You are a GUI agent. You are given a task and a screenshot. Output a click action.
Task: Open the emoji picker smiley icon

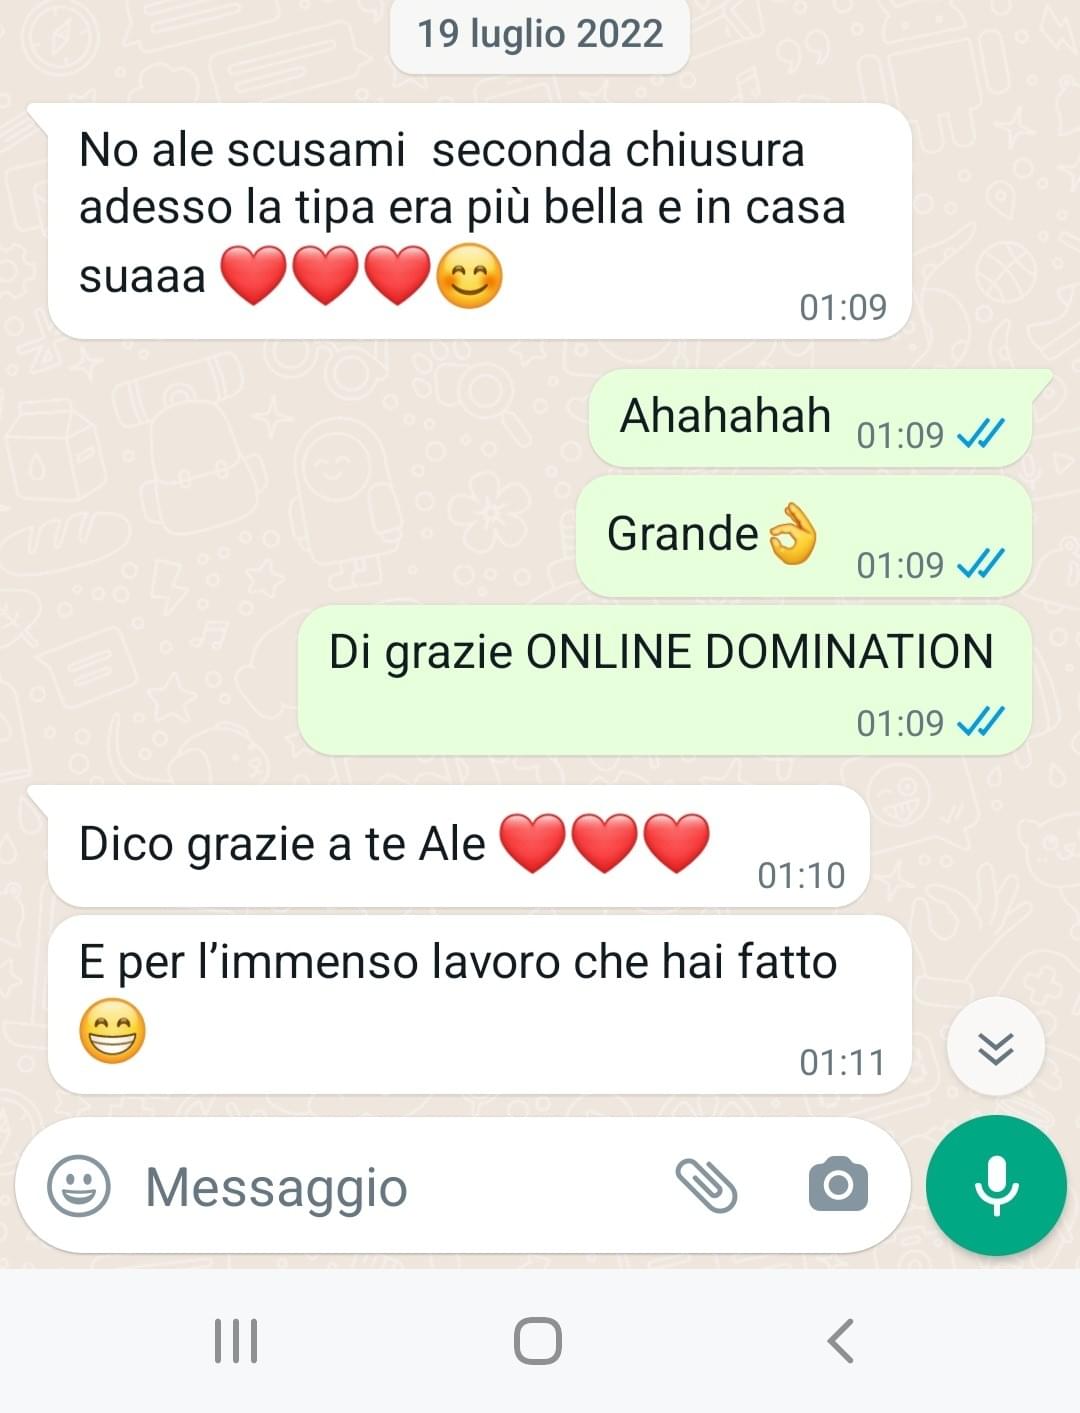coord(78,1186)
